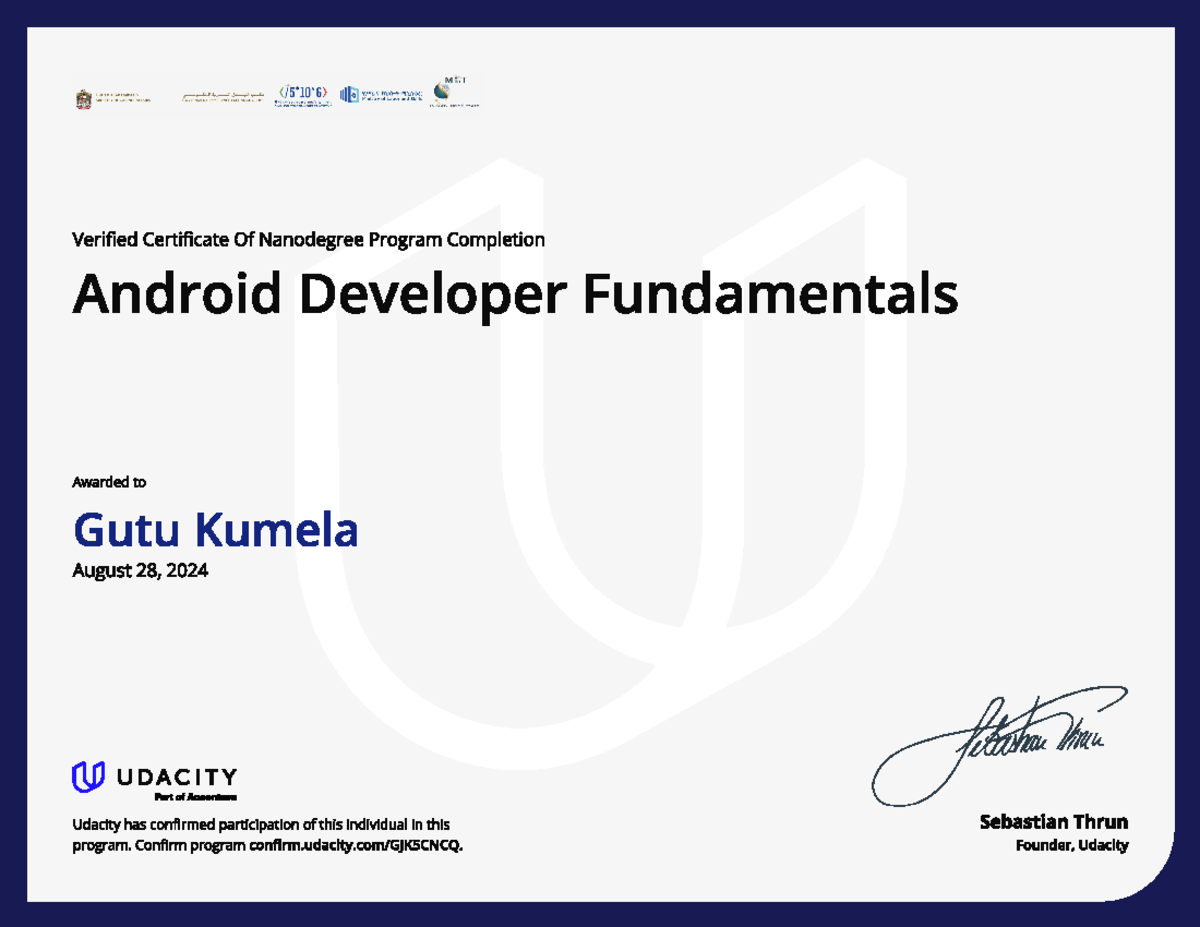The height and width of the screenshot is (927, 1200).
Task: Click the dark navy certificate border
Action: click(x=600, y=12)
